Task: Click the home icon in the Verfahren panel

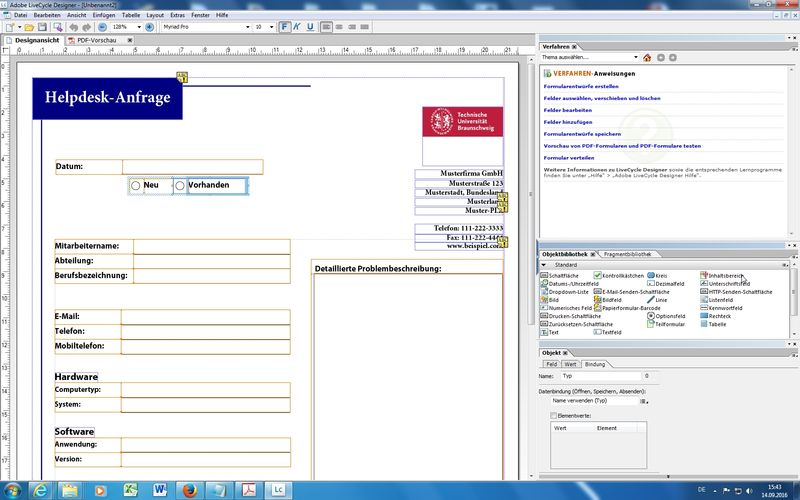Action: [648, 58]
